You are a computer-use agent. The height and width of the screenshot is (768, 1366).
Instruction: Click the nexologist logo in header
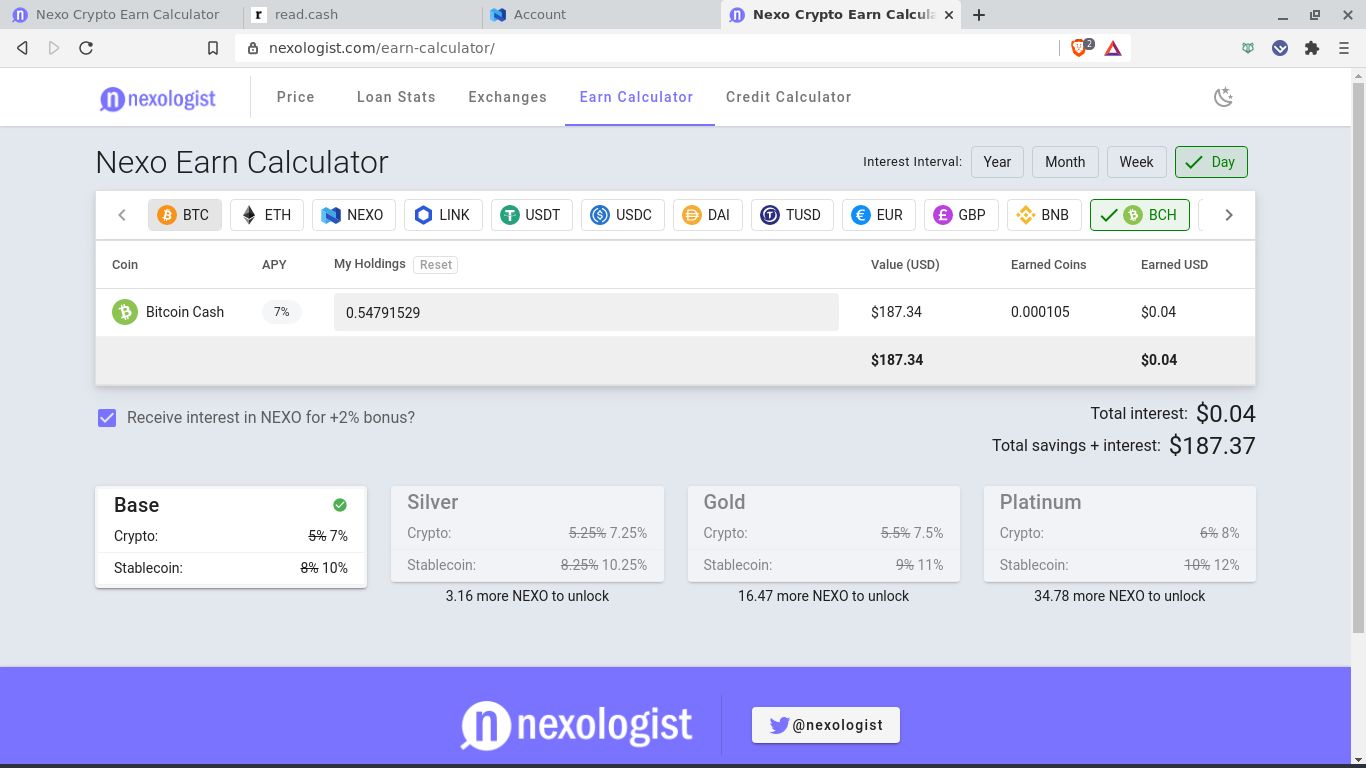158,98
